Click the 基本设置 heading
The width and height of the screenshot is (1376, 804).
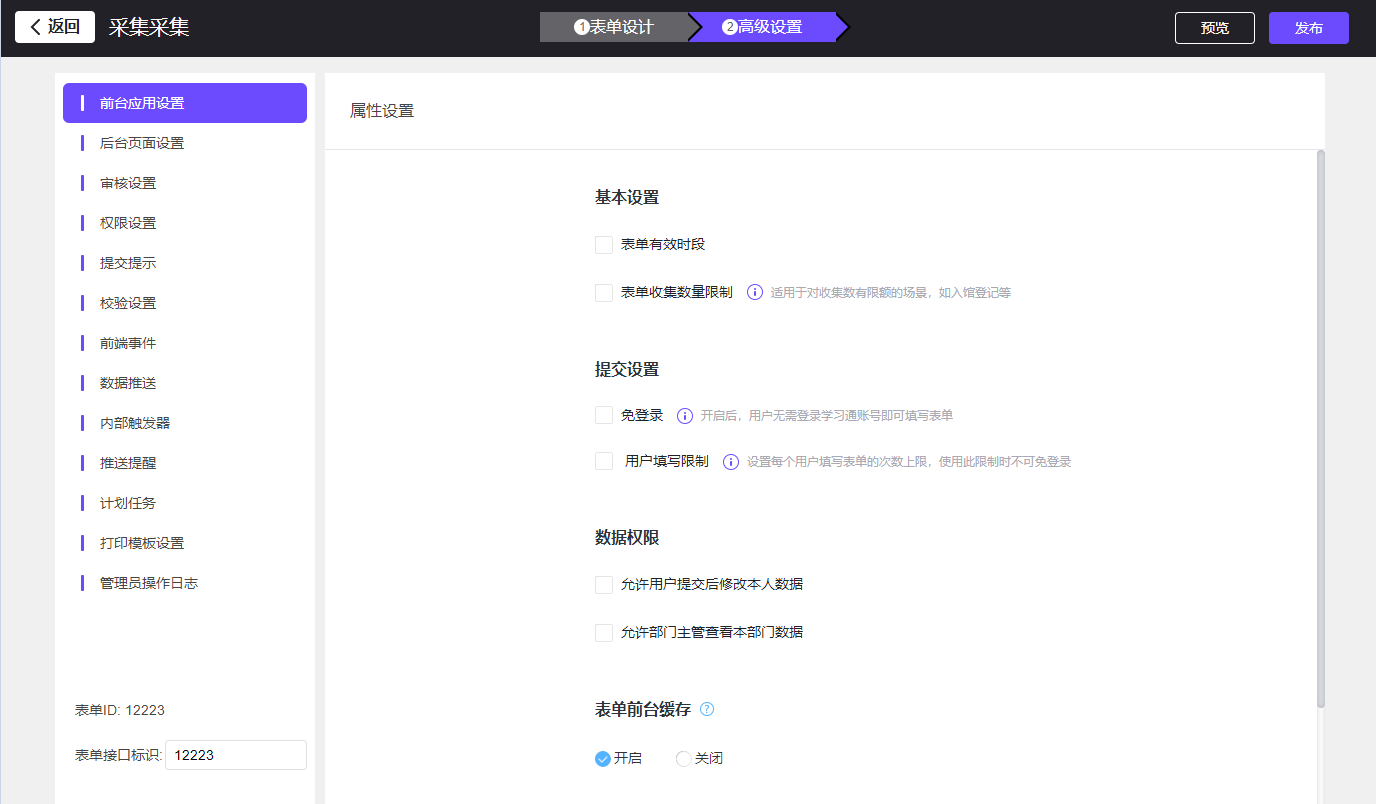pyautogui.click(x=627, y=198)
